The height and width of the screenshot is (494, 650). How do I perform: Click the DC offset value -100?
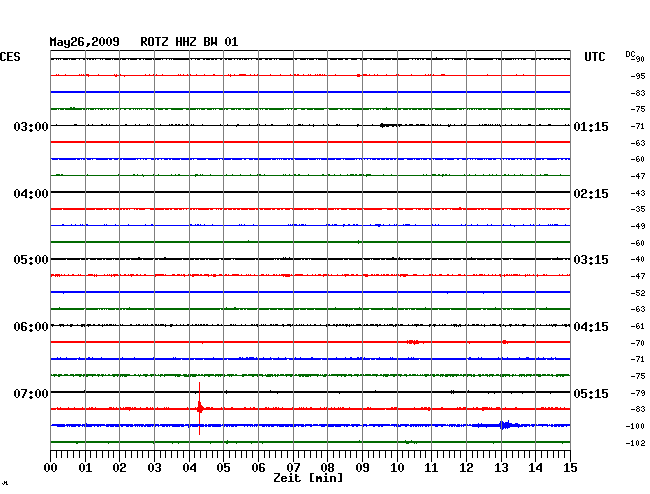[x=635, y=426]
